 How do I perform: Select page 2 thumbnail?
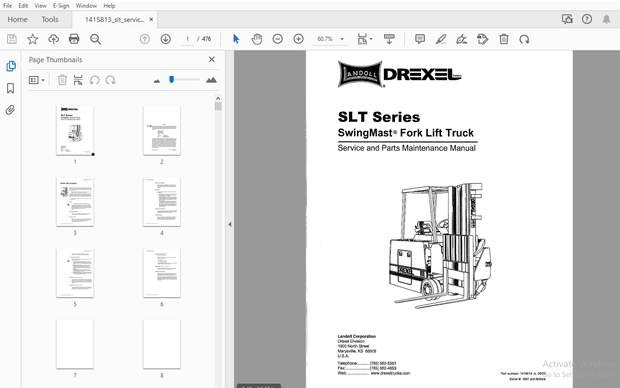point(162,131)
